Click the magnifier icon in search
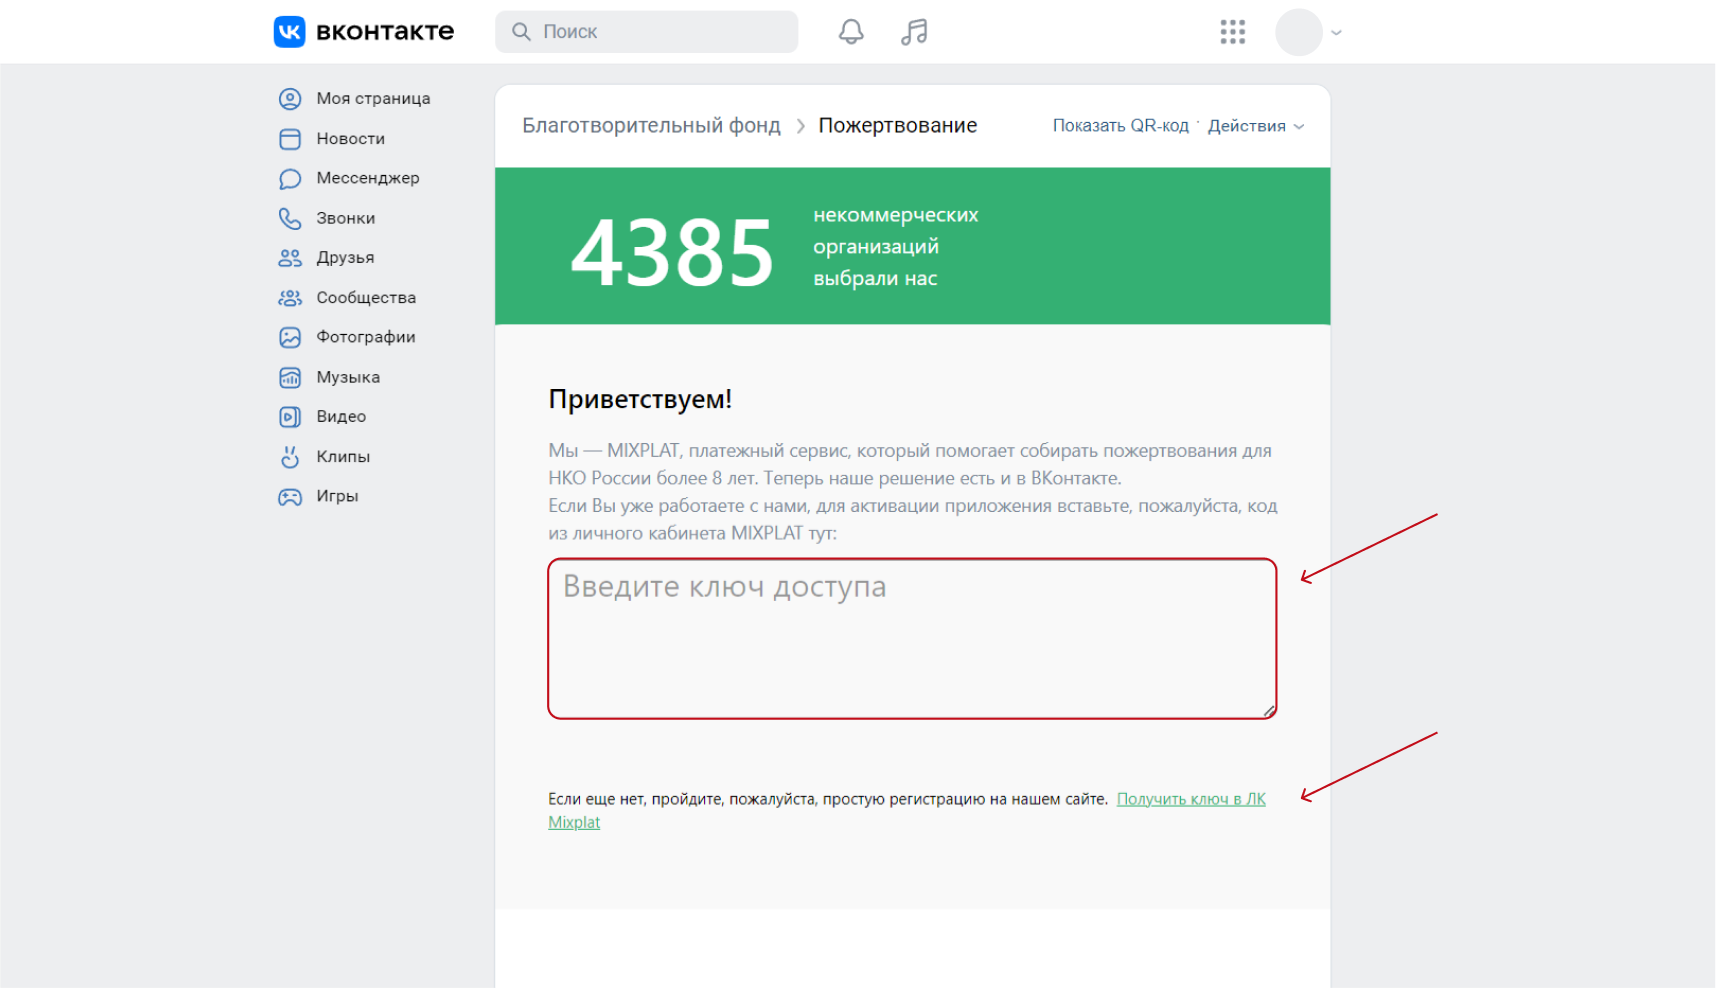The height and width of the screenshot is (988, 1716). click(x=521, y=32)
